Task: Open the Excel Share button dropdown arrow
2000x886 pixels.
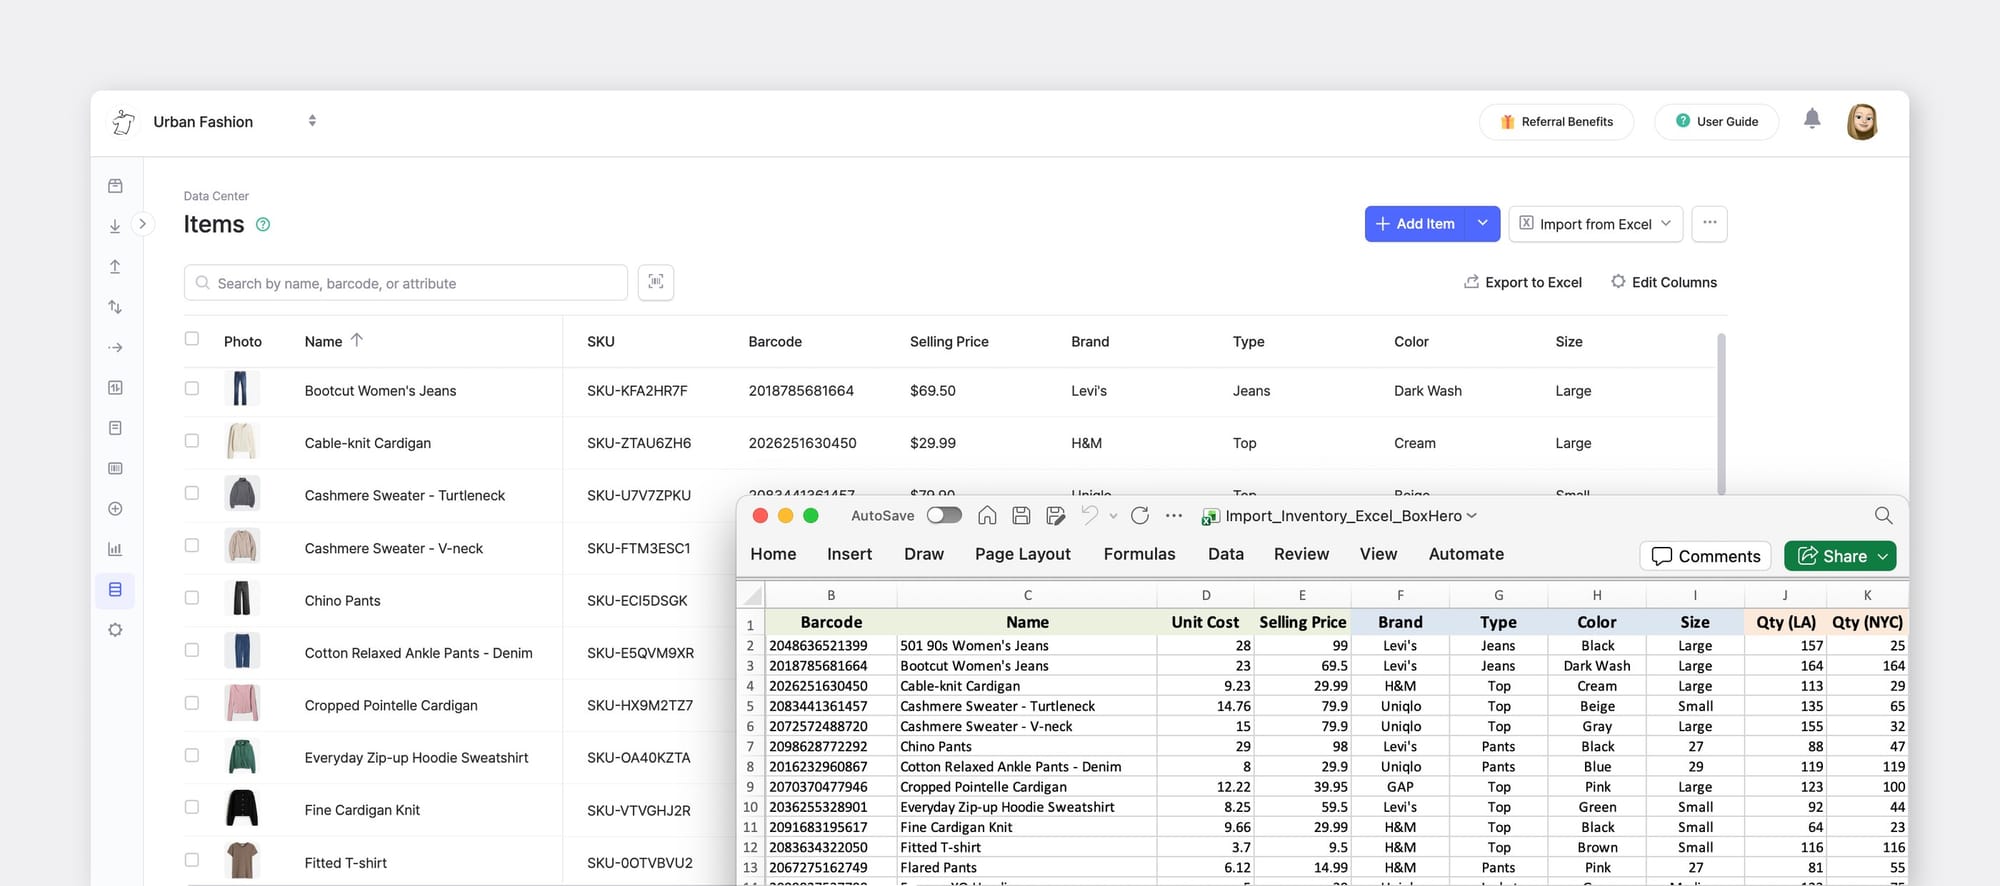Action: point(1883,556)
